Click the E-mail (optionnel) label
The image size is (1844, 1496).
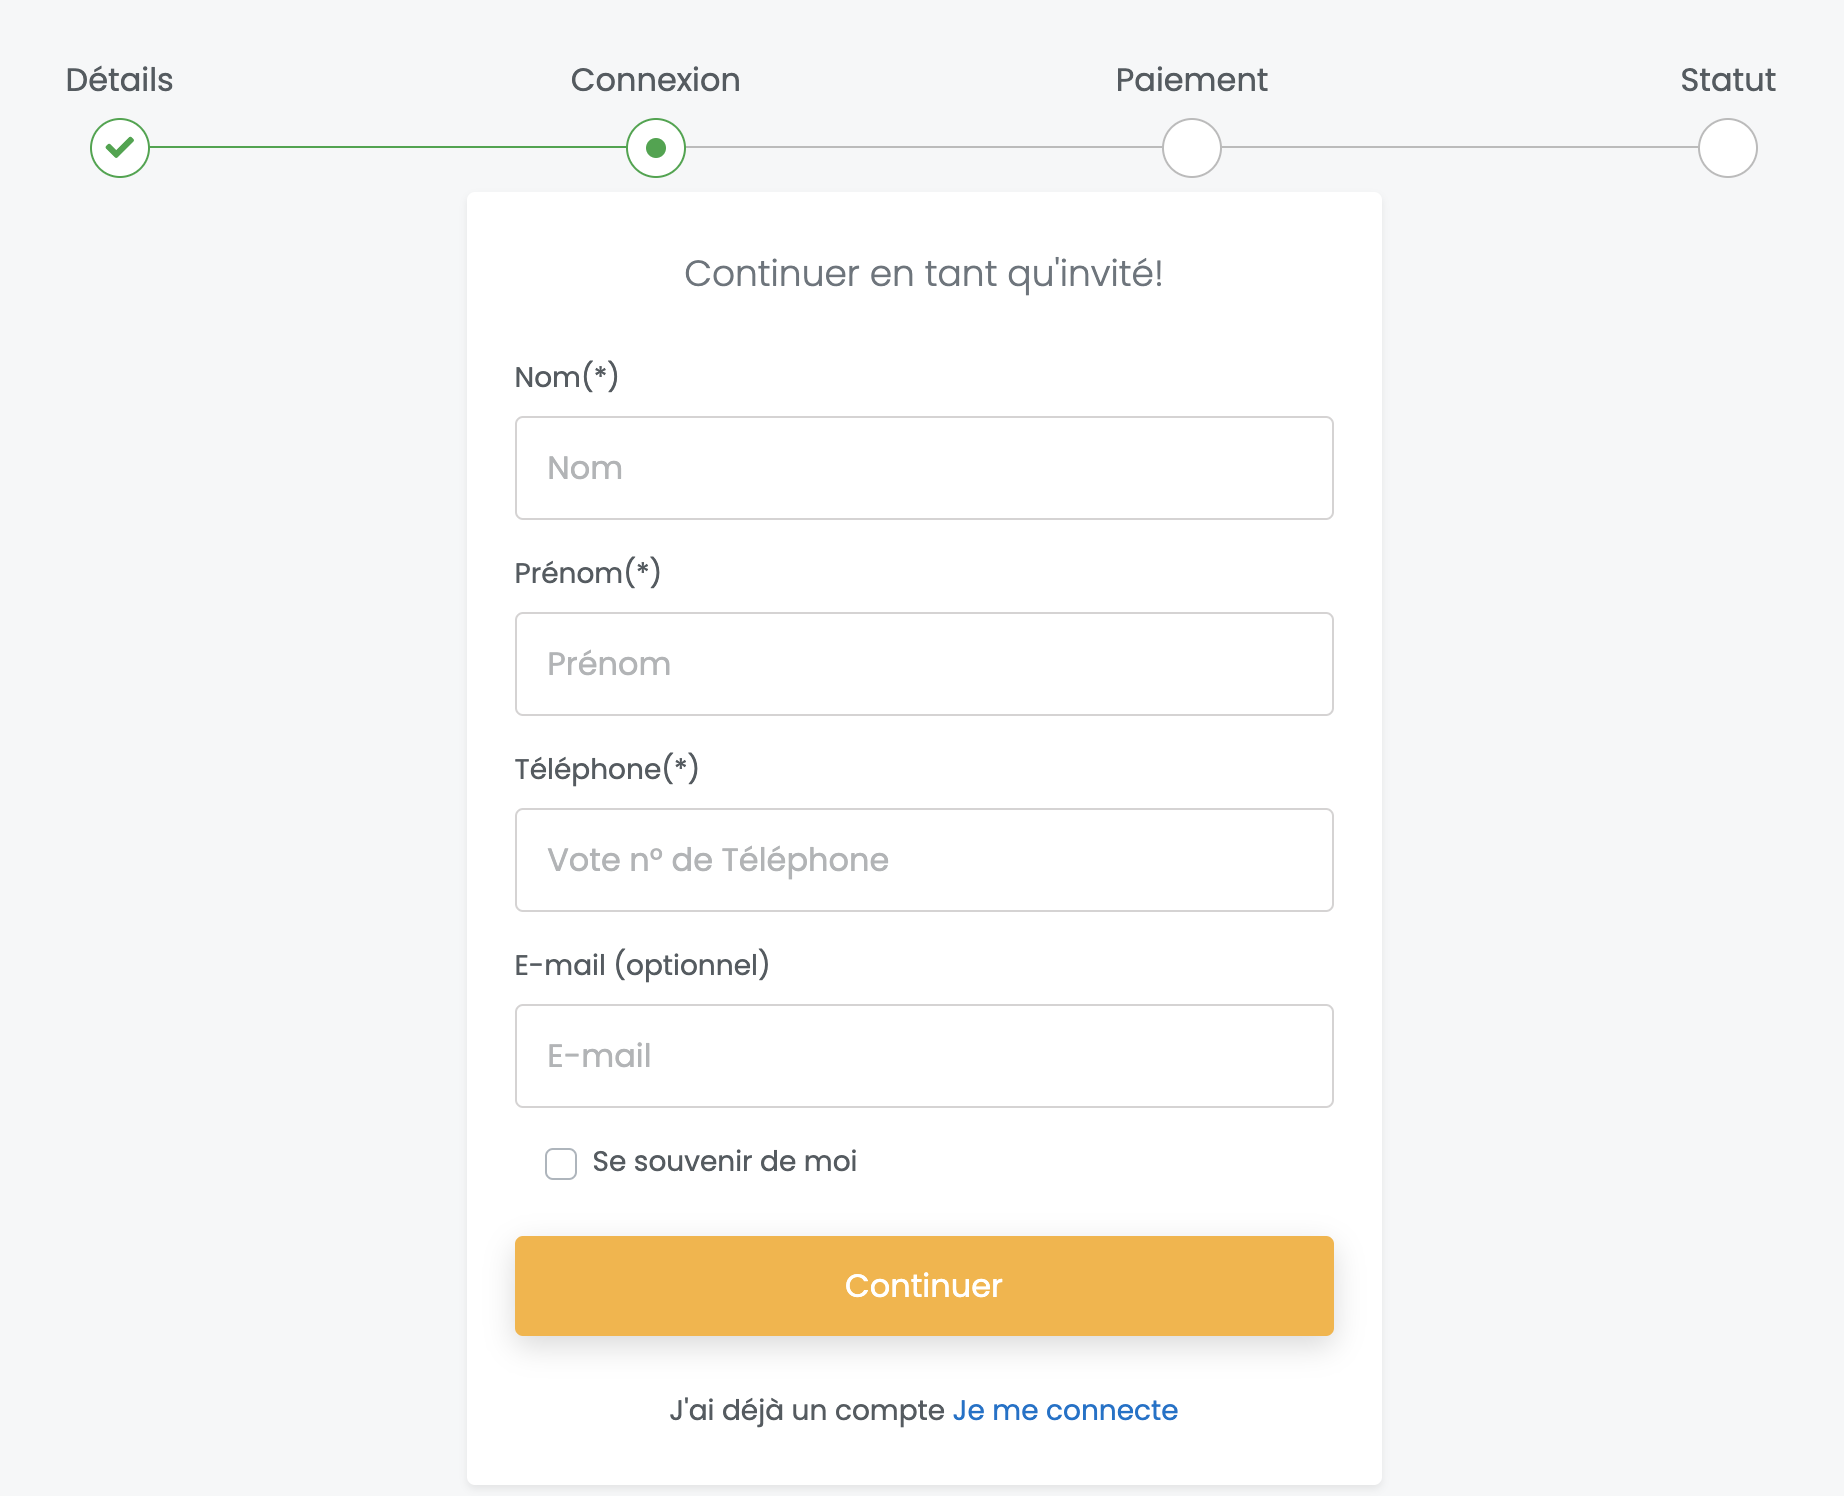pyautogui.click(x=642, y=965)
